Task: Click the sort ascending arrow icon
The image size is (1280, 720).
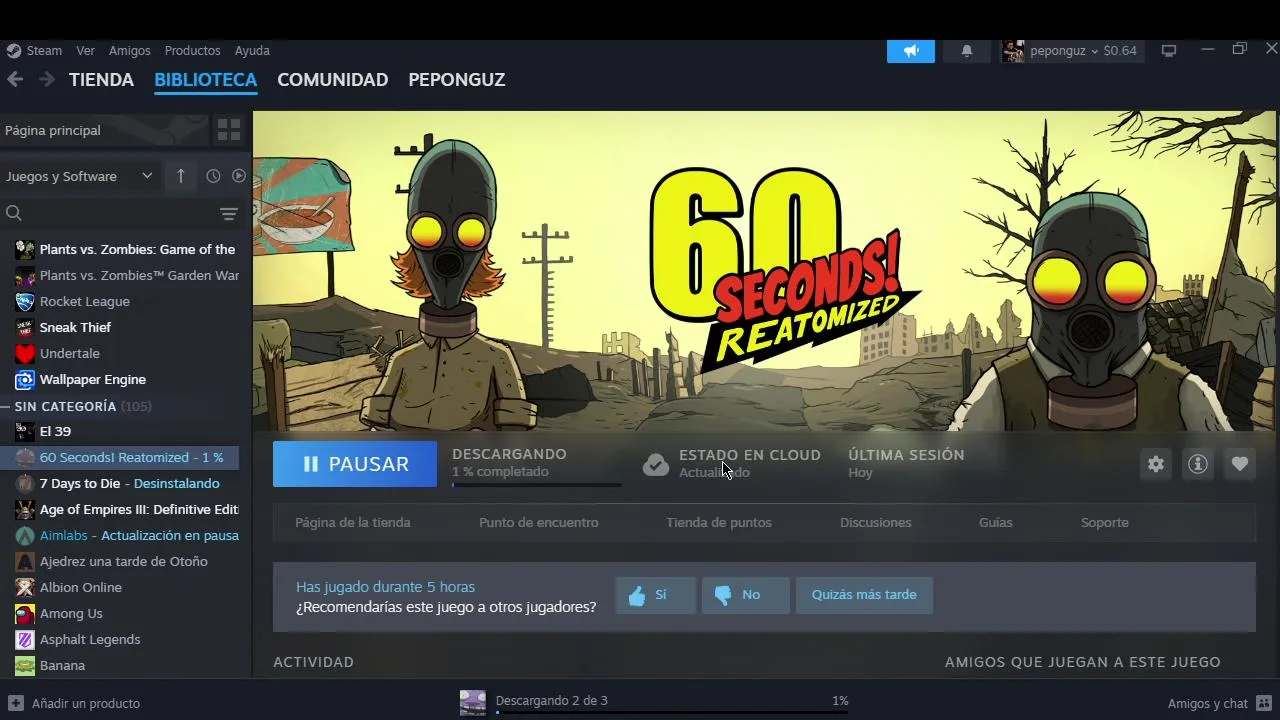Action: (181, 176)
